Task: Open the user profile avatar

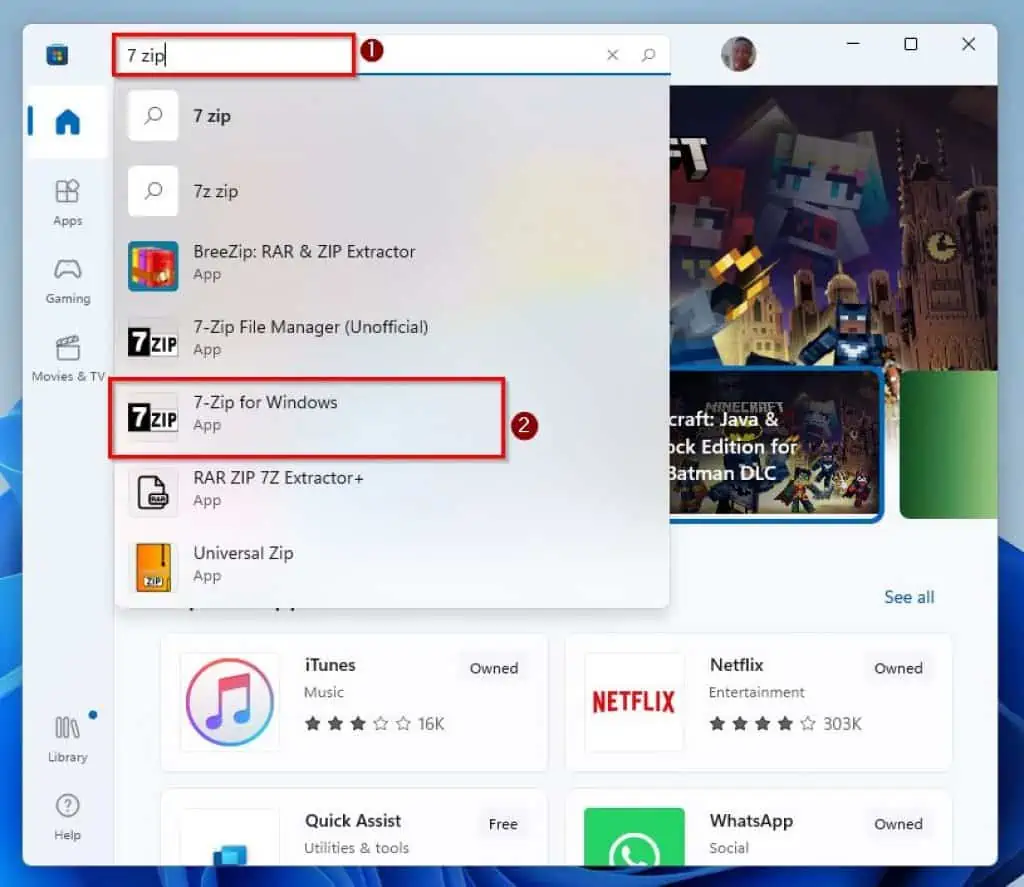Action: (738, 54)
